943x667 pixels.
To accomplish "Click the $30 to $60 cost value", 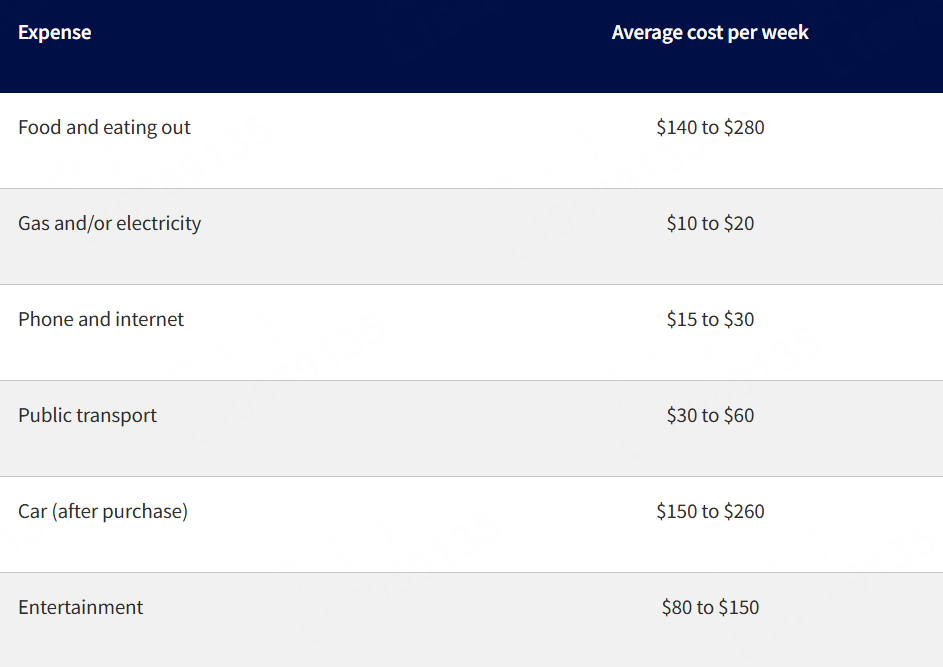I will [710, 416].
